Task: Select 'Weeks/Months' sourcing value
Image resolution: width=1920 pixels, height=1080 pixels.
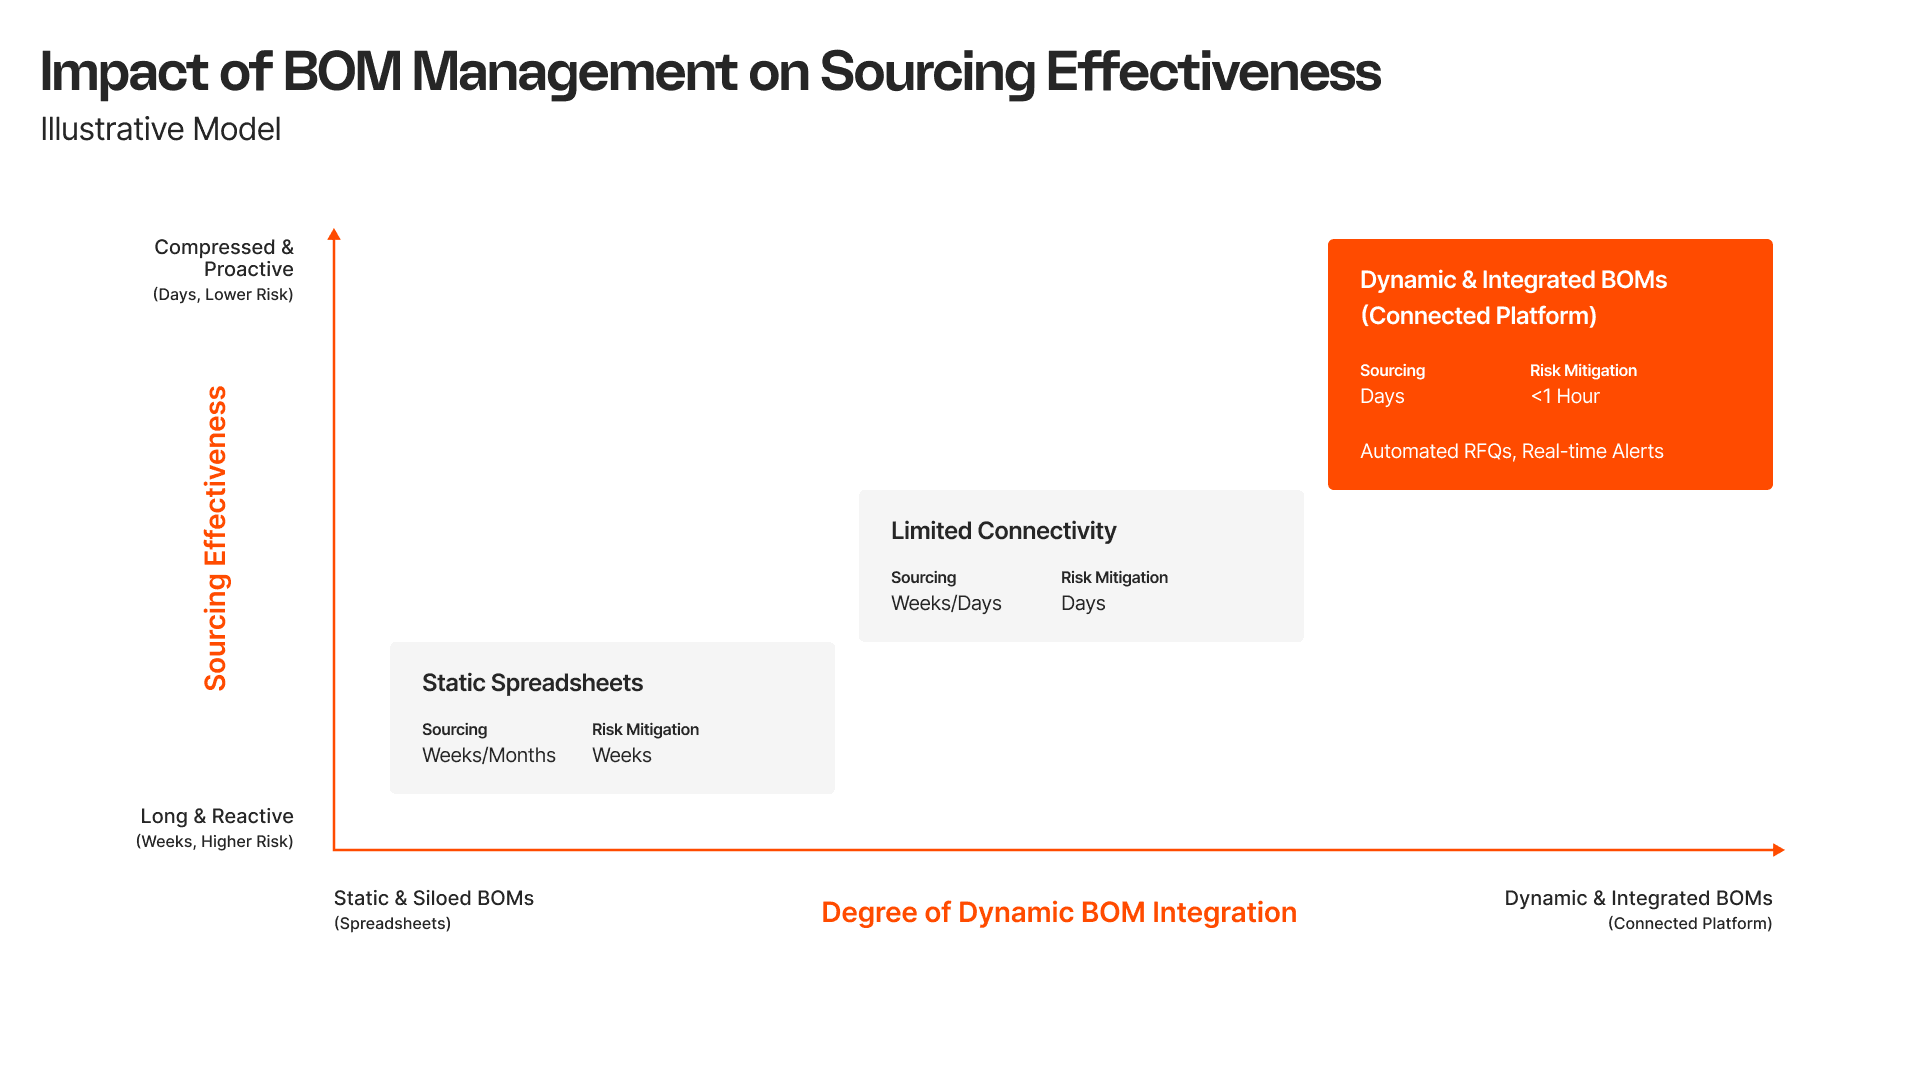Action: pos(488,755)
